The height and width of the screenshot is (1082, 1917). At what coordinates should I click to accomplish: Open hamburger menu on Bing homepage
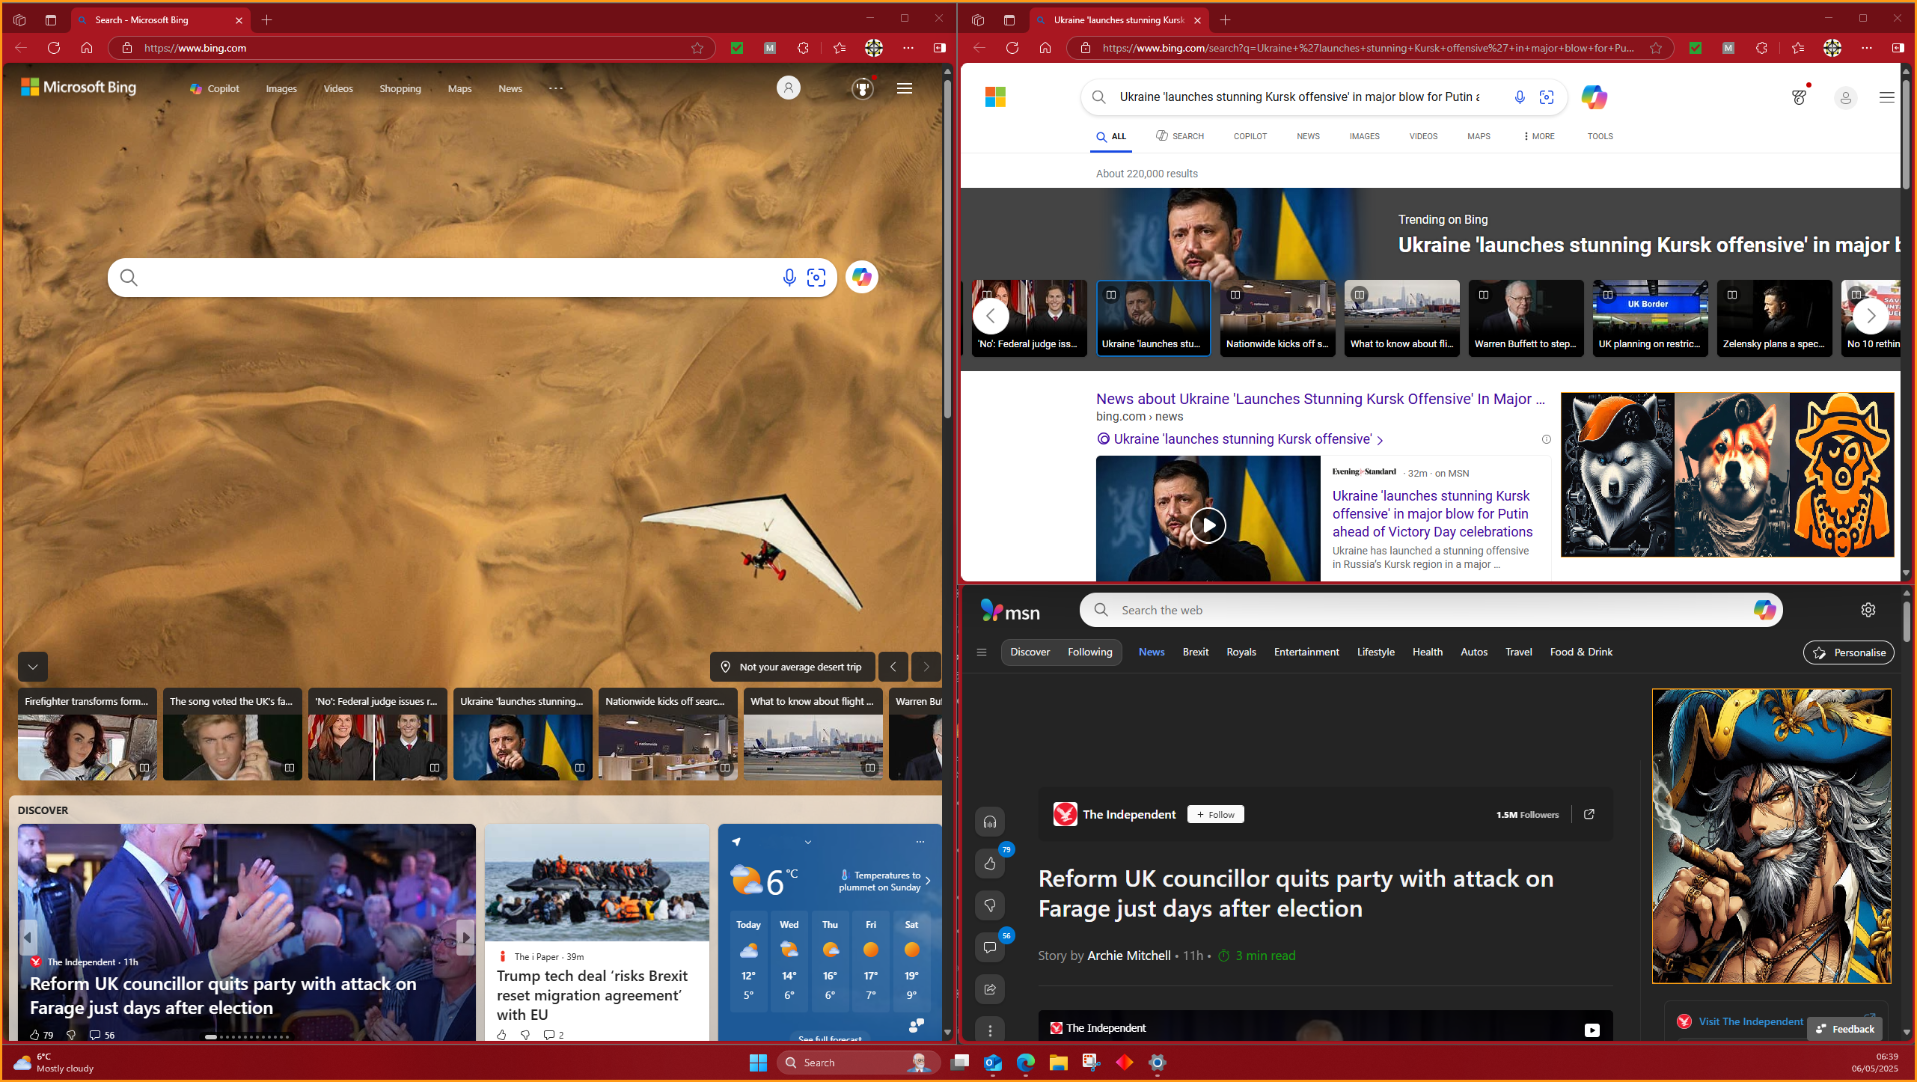click(x=904, y=88)
